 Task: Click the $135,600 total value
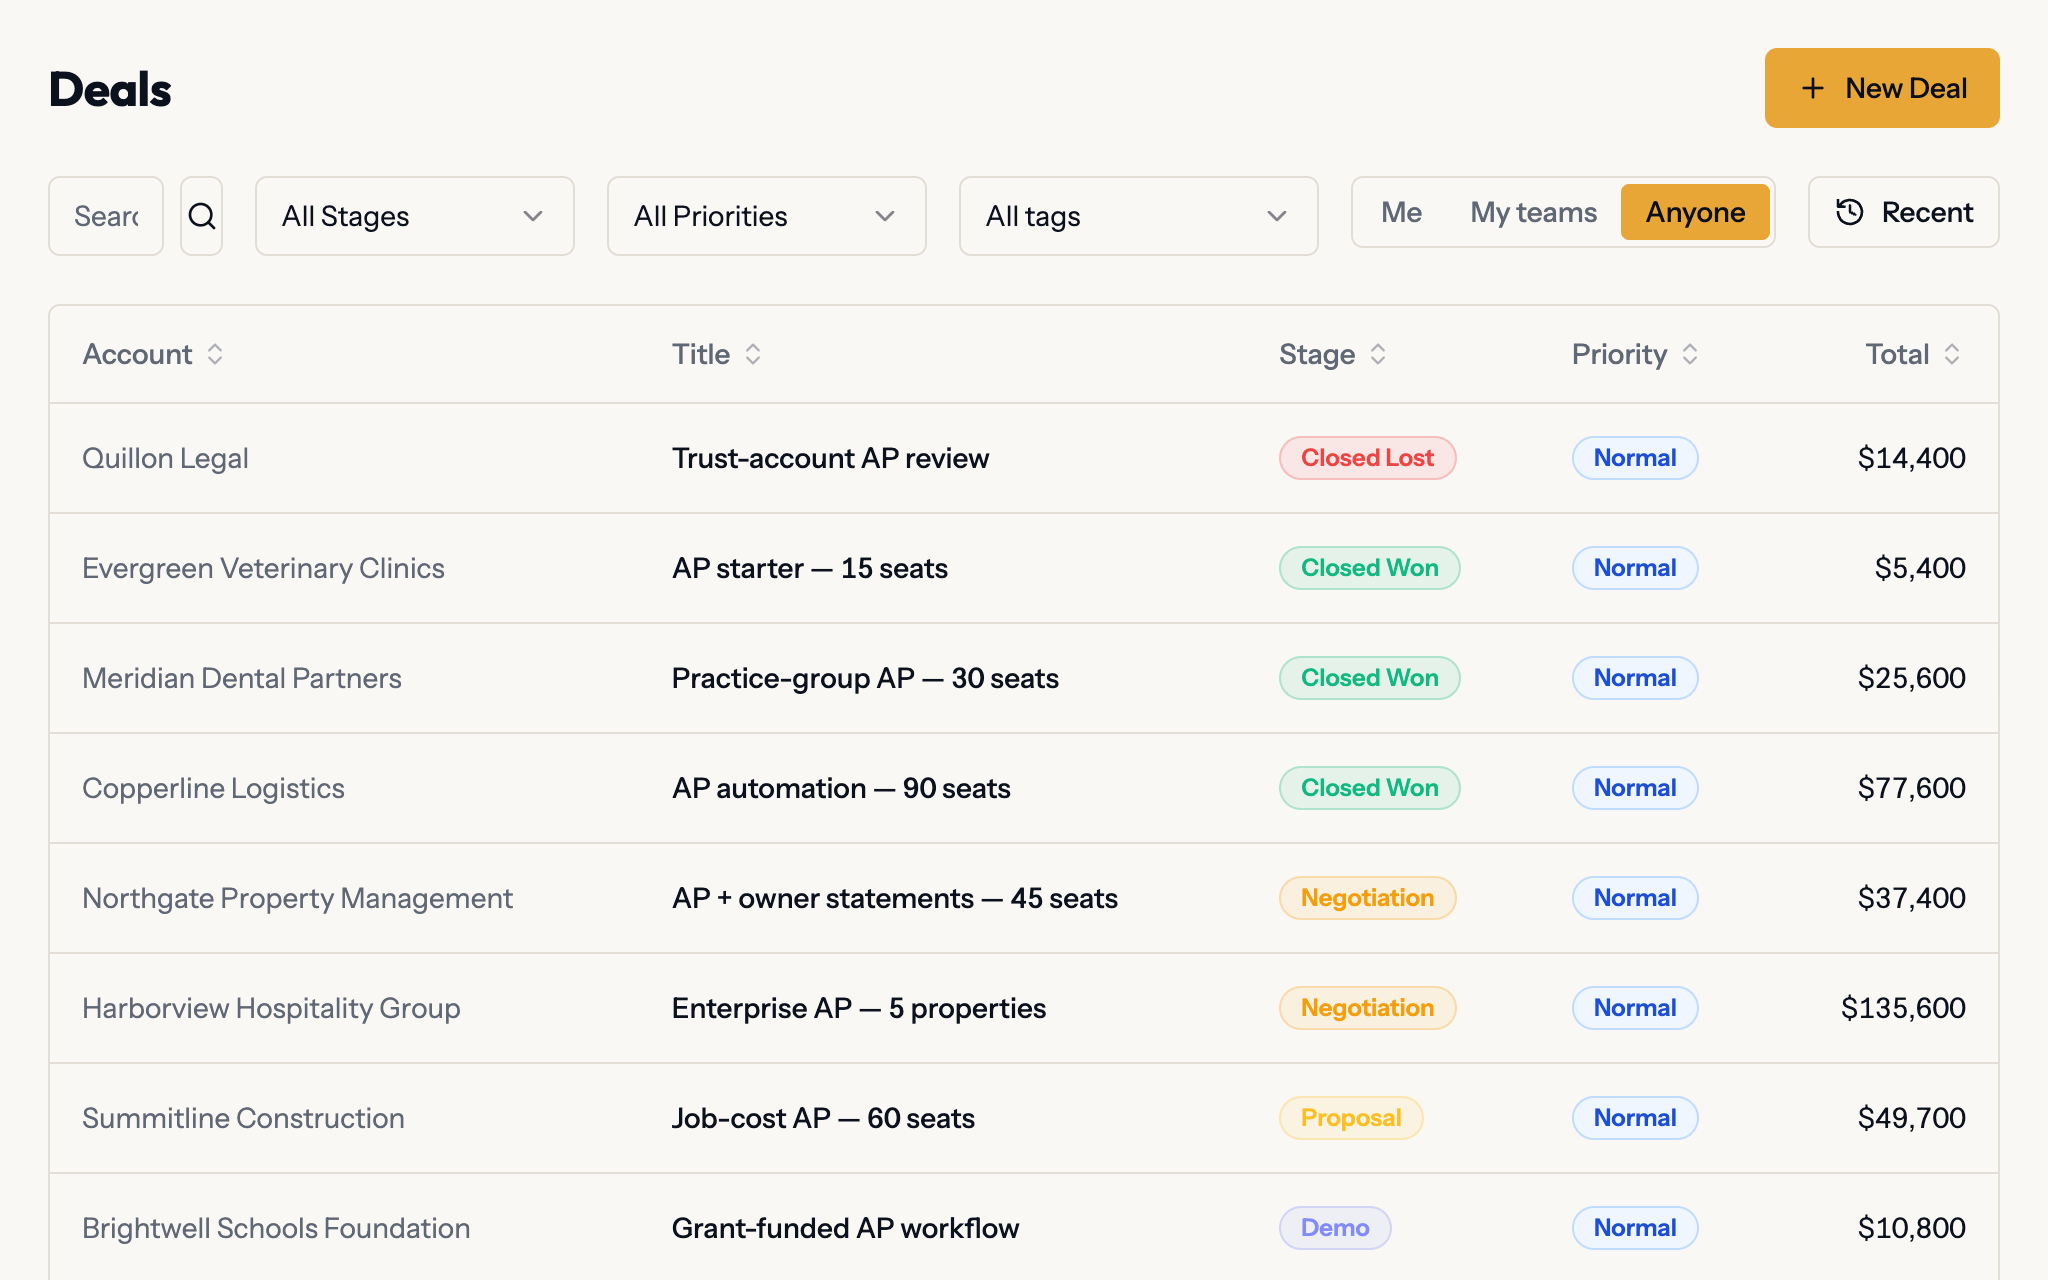click(1903, 1008)
